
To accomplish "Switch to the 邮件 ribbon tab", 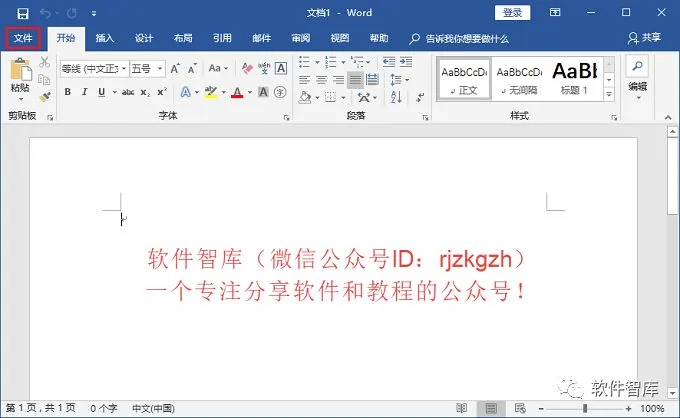I will (262, 38).
